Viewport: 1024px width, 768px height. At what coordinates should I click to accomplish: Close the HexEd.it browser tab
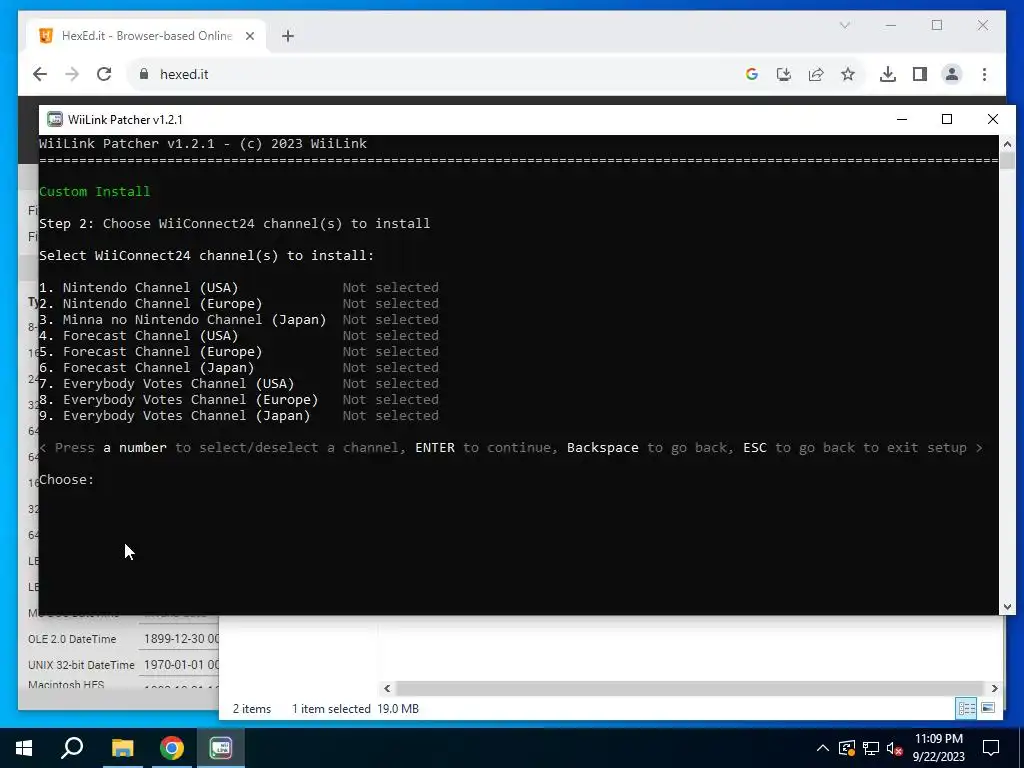point(249,36)
